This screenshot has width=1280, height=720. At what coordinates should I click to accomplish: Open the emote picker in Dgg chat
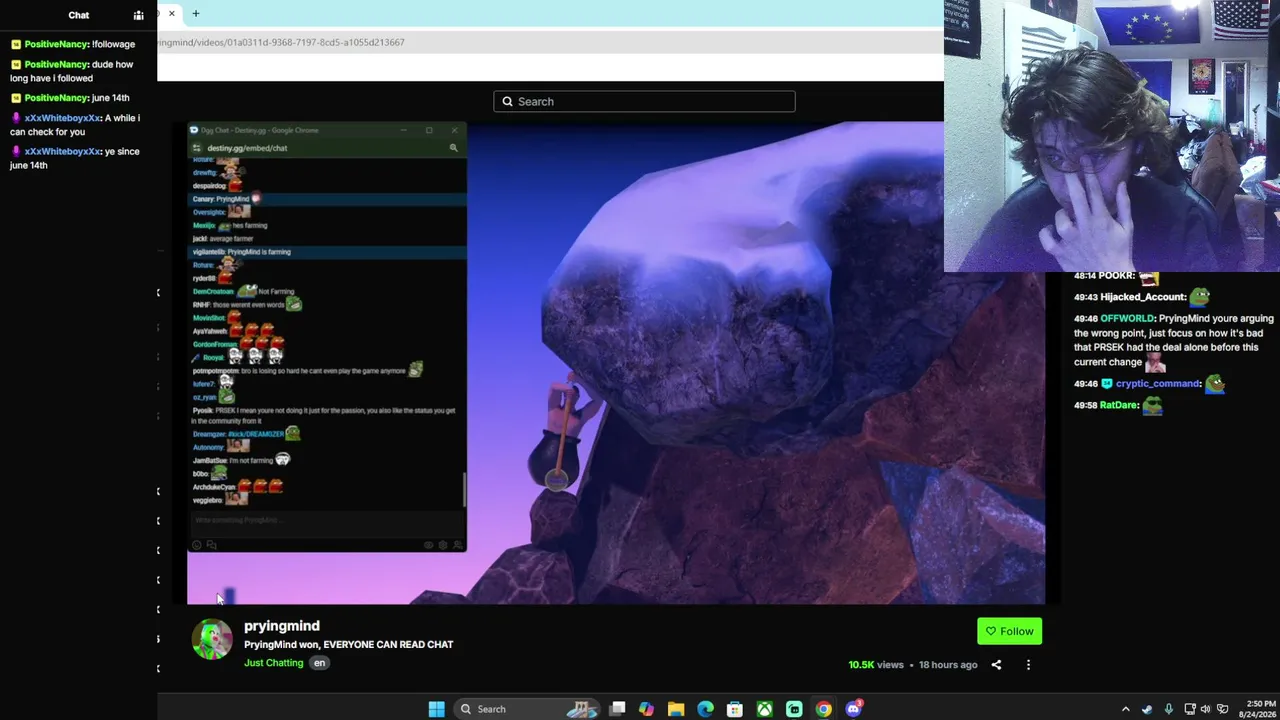pos(197,545)
